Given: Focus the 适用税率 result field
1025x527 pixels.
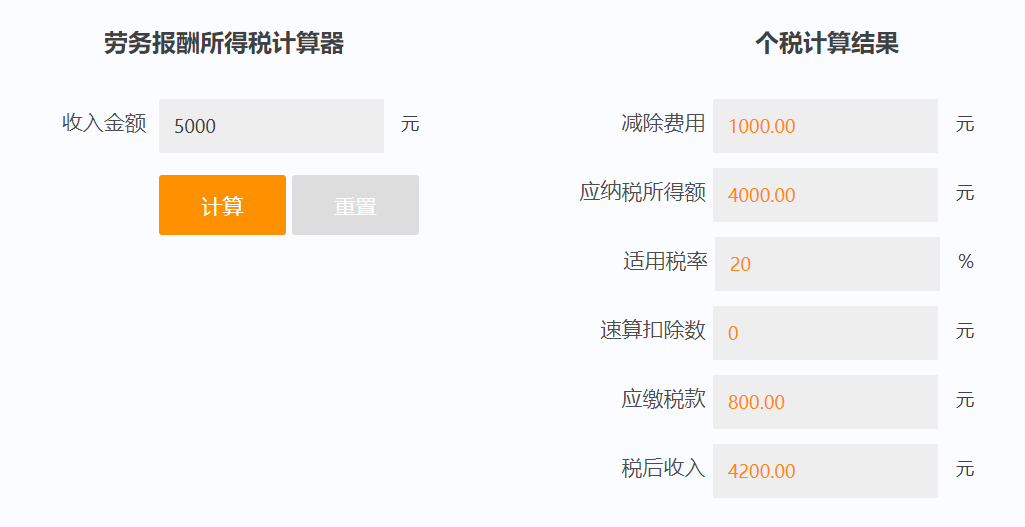Looking at the screenshot, I should pyautogui.click(x=827, y=264).
